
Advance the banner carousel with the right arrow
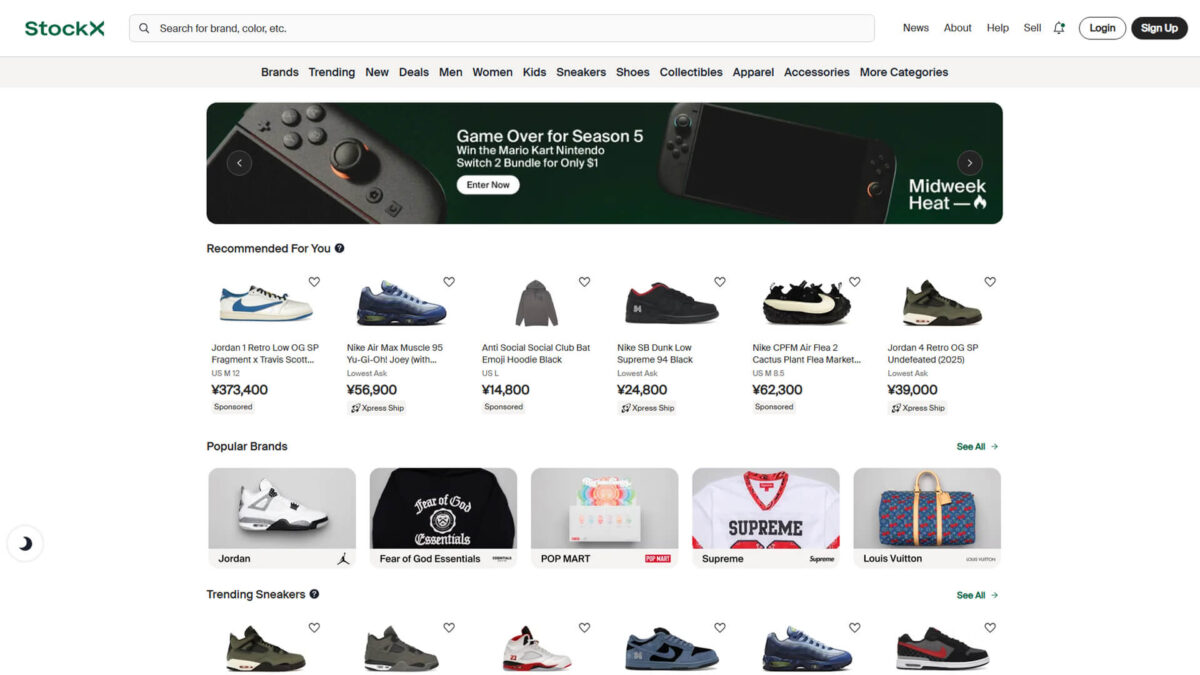[968, 162]
